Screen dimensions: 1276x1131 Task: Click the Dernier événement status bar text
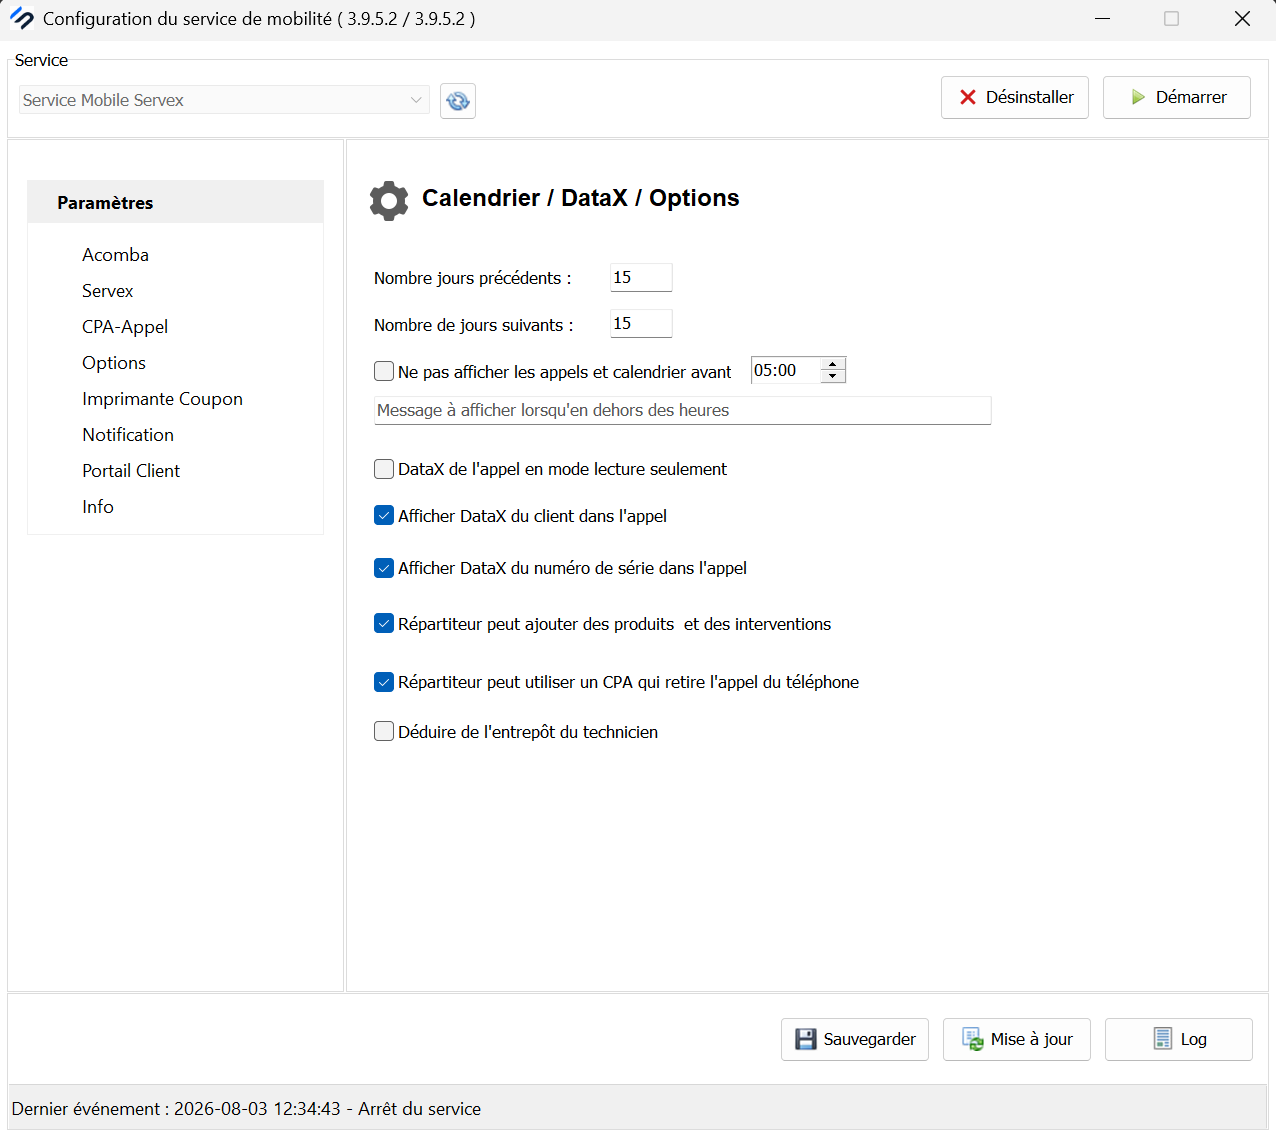point(246,1108)
